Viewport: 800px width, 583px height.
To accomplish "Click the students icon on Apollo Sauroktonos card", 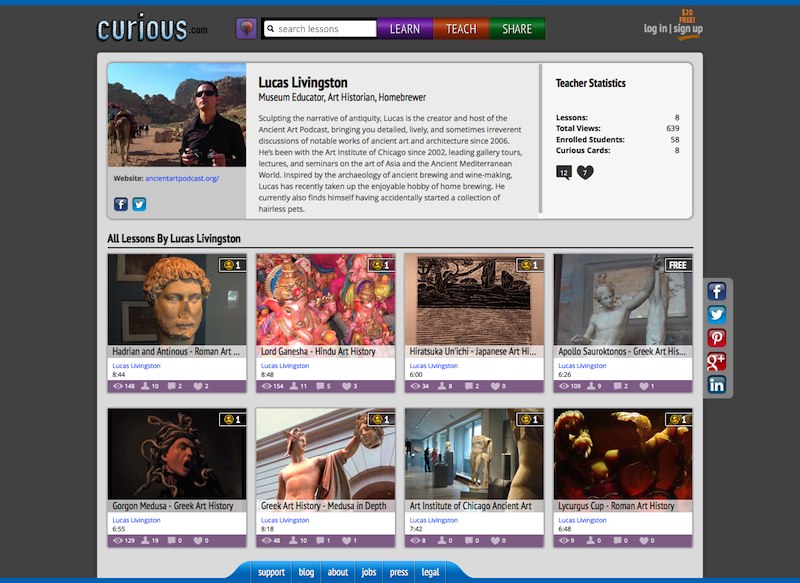I will pyautogui.click(x=591, y=386).
